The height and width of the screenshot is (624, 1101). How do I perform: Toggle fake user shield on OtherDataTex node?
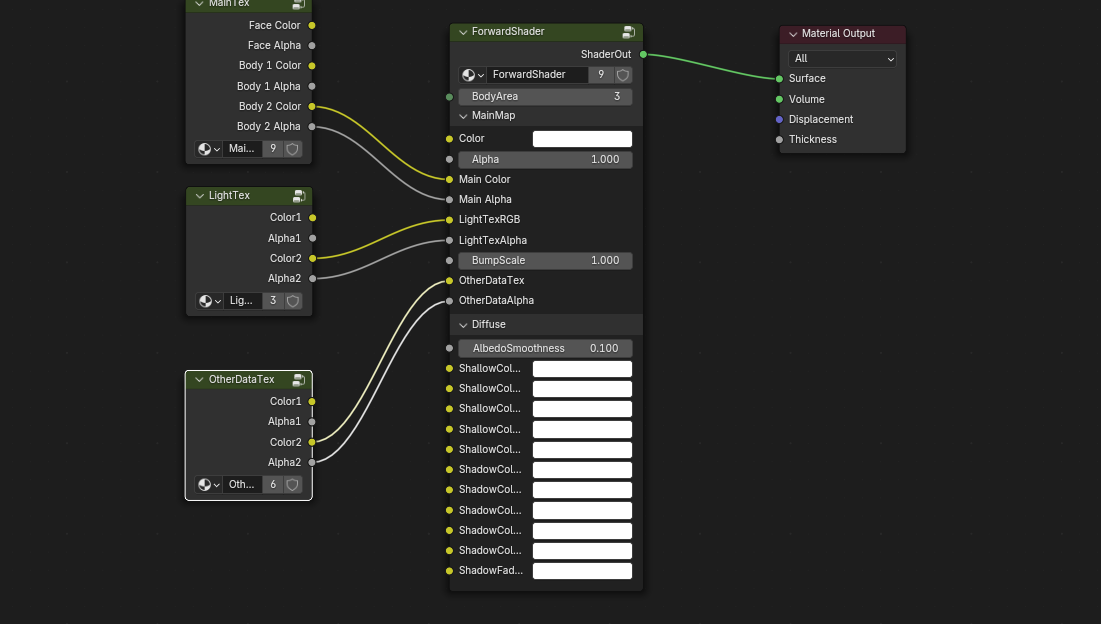click(293, 485)
